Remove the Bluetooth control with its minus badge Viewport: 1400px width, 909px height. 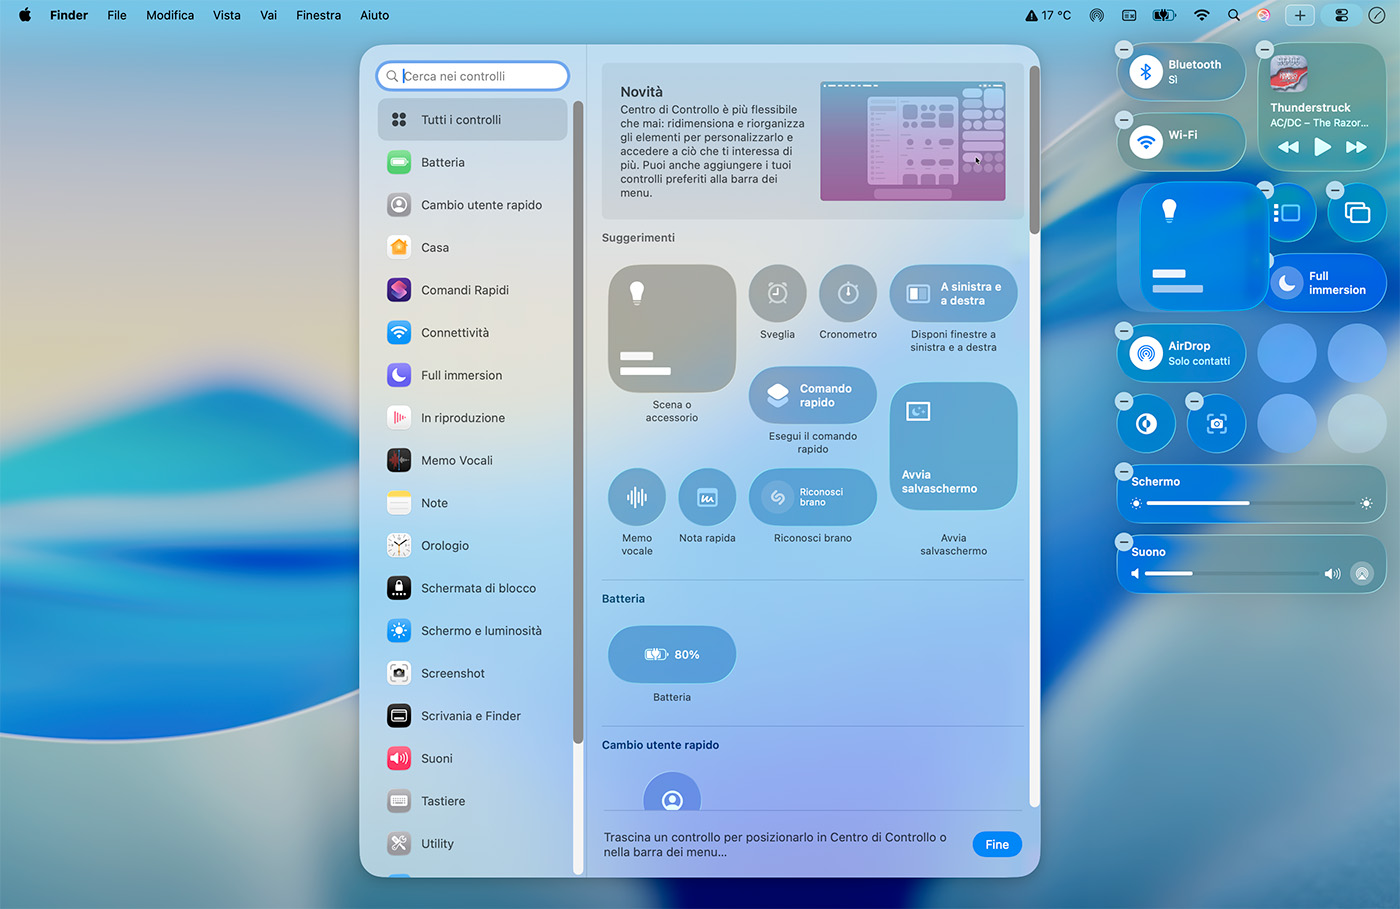click(x=1123, y=48)
